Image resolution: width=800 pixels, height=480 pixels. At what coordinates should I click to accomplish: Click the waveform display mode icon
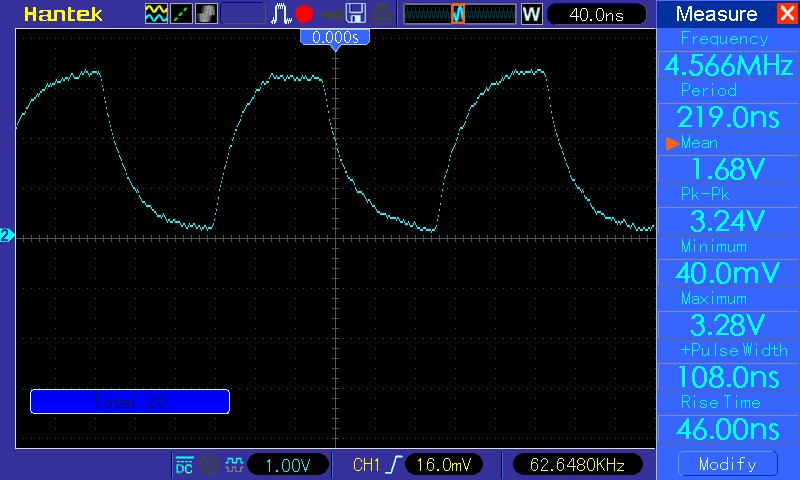coord(157,14)
